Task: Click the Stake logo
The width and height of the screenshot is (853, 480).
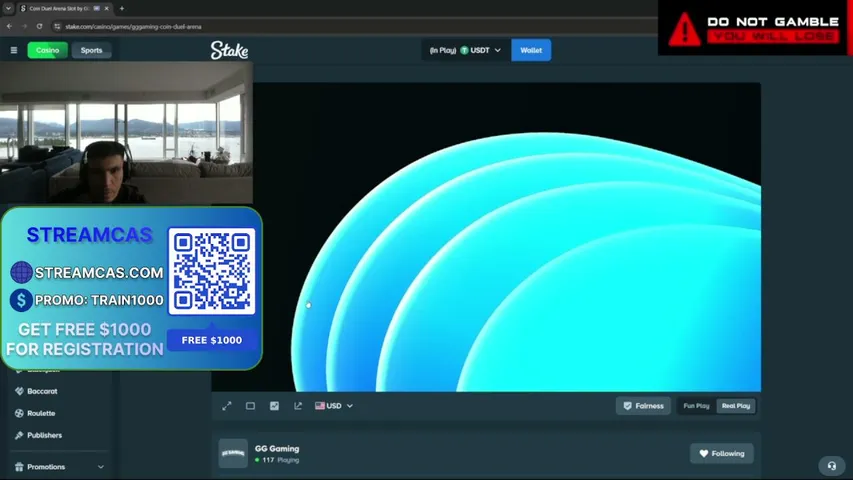Action: coord(230,50)
